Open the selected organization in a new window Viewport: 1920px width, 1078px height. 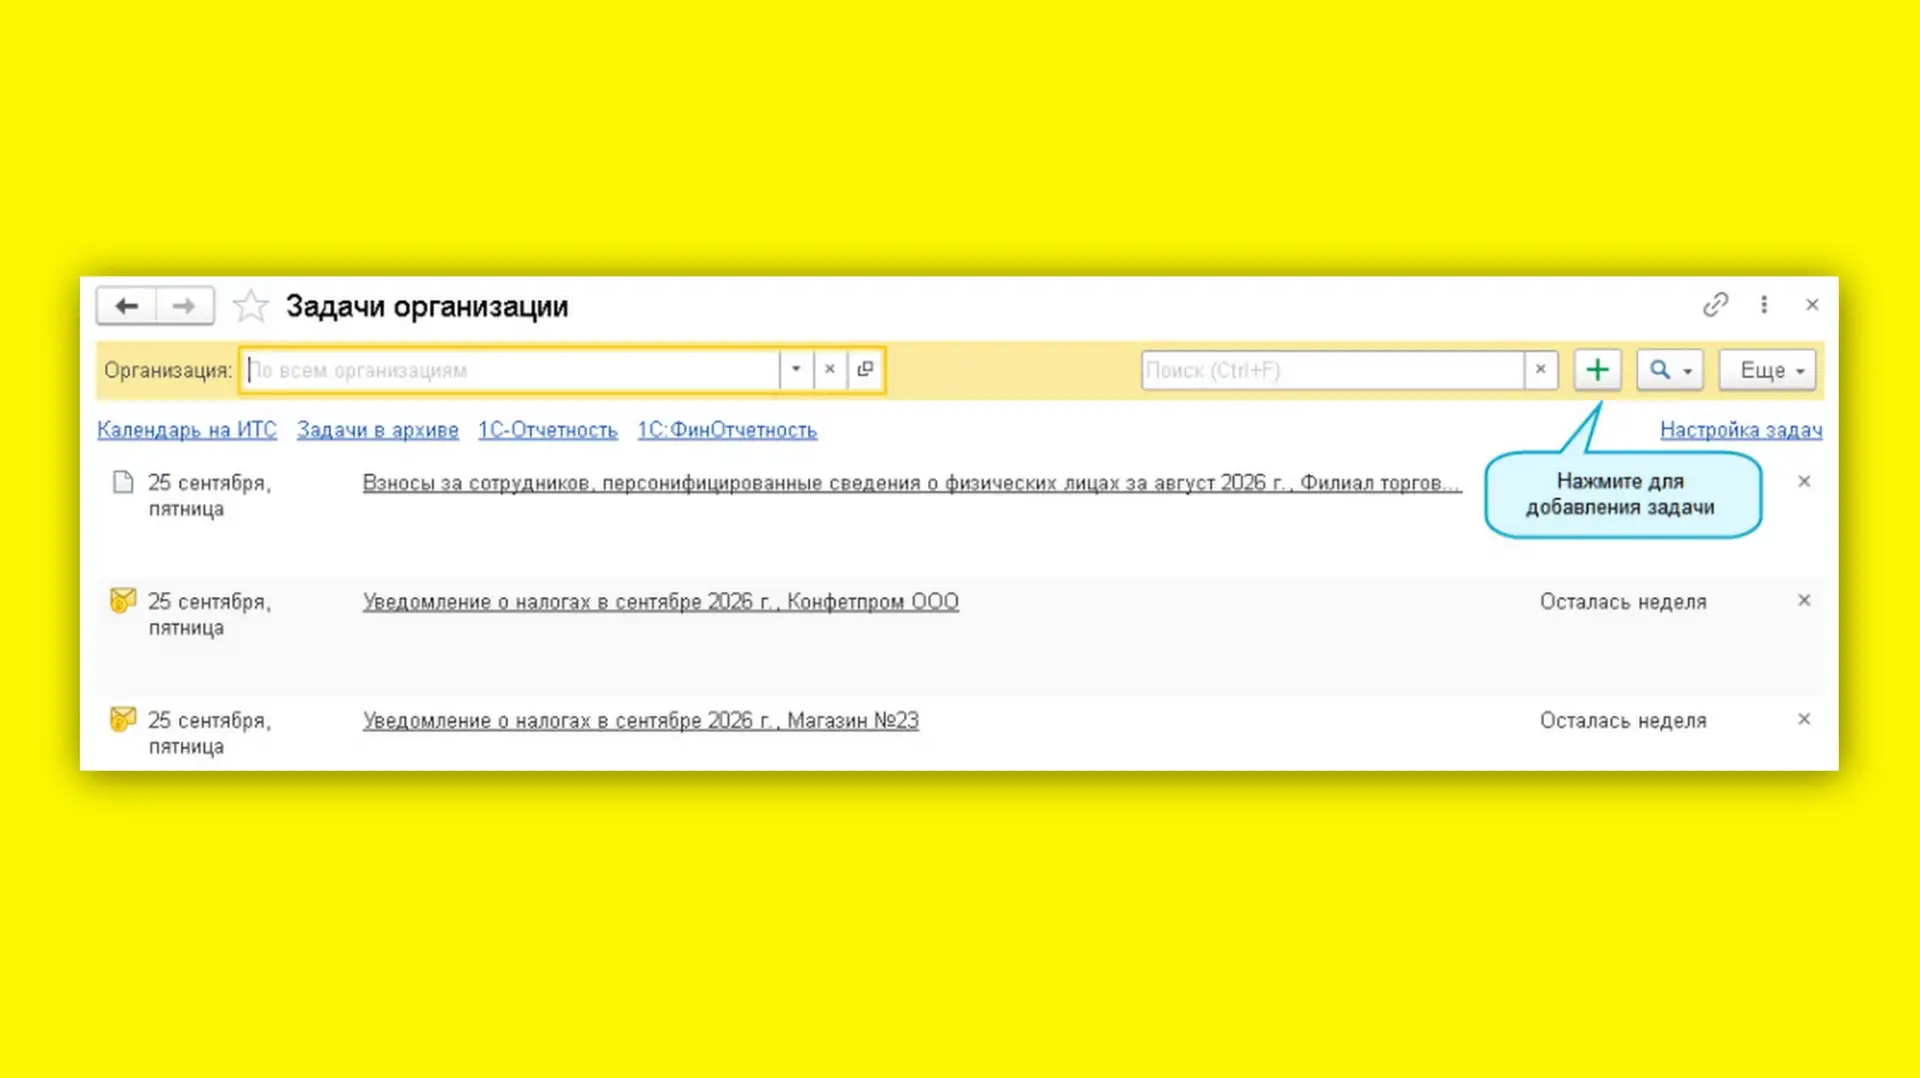point(865,369)
